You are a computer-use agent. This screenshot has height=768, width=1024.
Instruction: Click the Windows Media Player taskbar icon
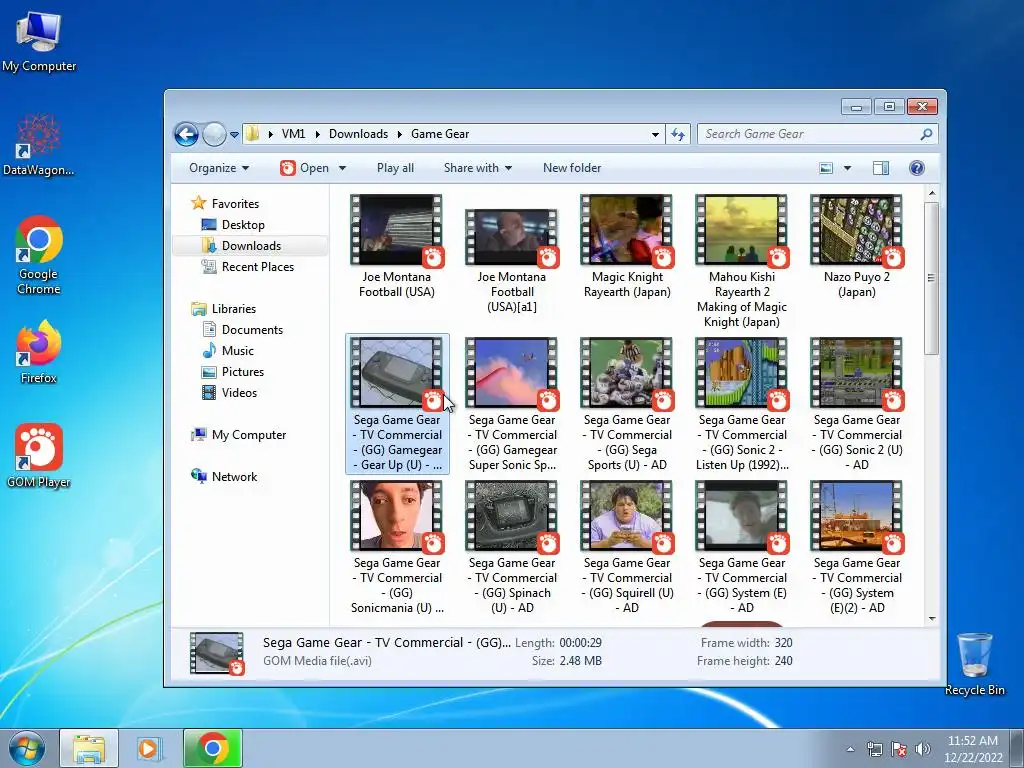coord(150,748)
